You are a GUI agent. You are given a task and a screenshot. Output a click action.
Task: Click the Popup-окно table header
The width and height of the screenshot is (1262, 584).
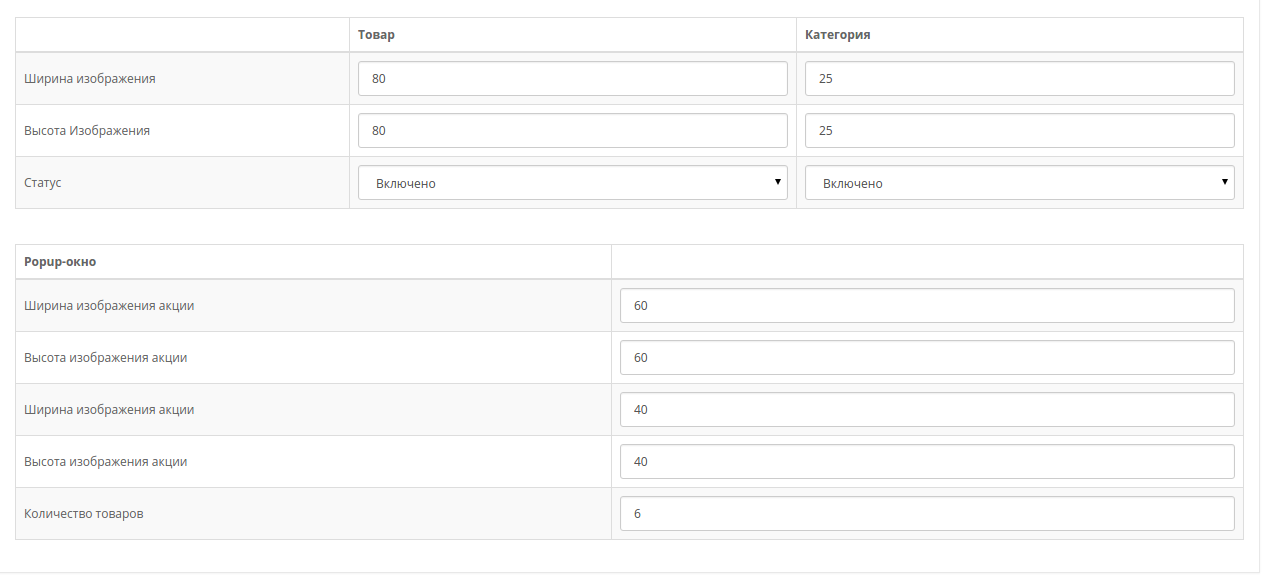click(60, 262)
